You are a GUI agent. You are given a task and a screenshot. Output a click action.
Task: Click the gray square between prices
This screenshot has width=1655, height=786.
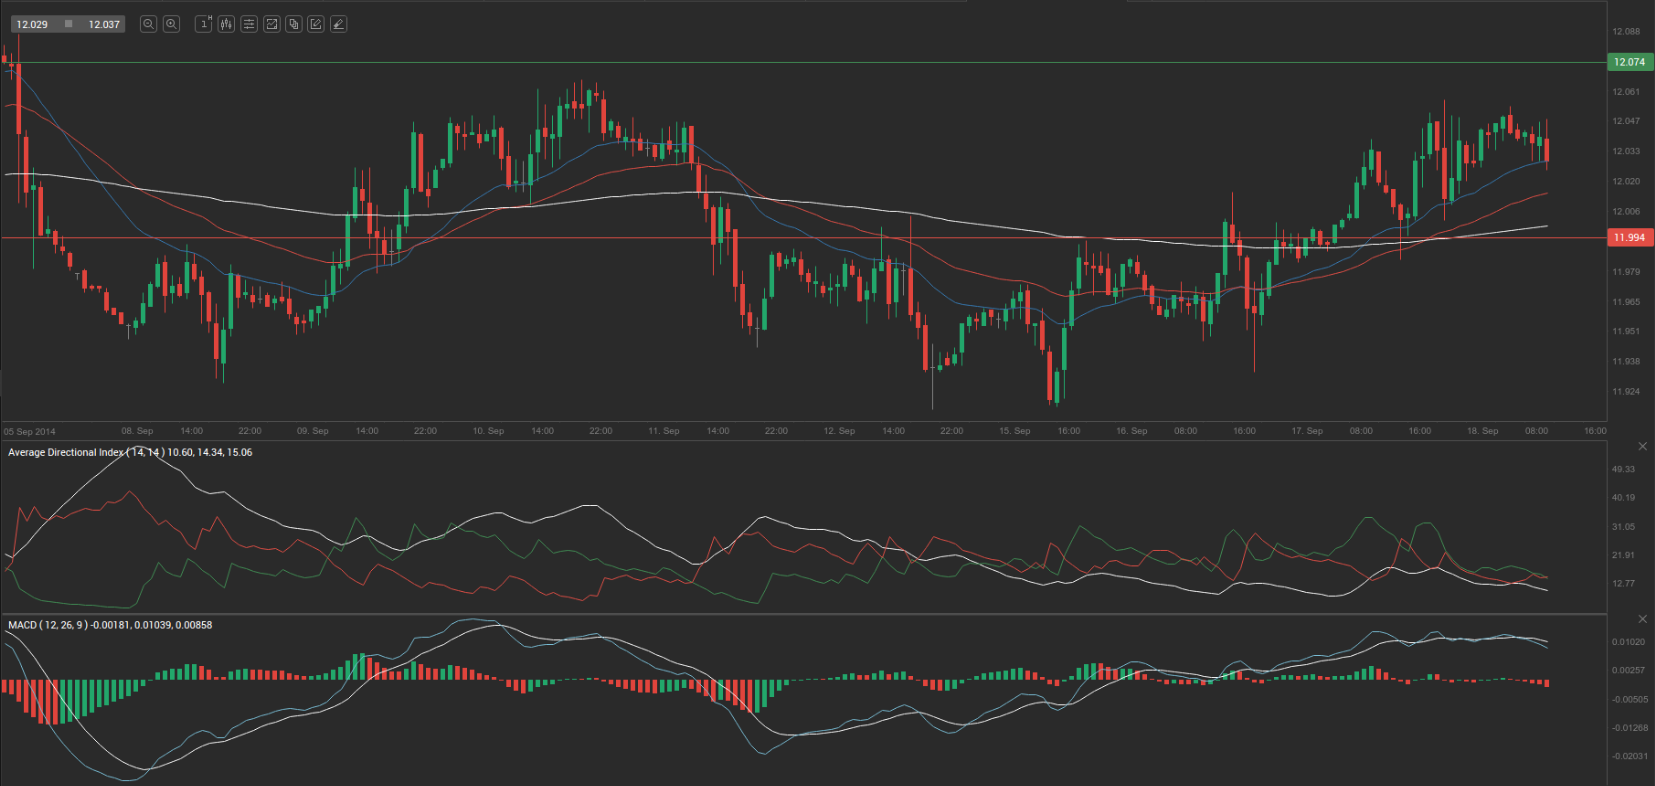click(68, 24)
